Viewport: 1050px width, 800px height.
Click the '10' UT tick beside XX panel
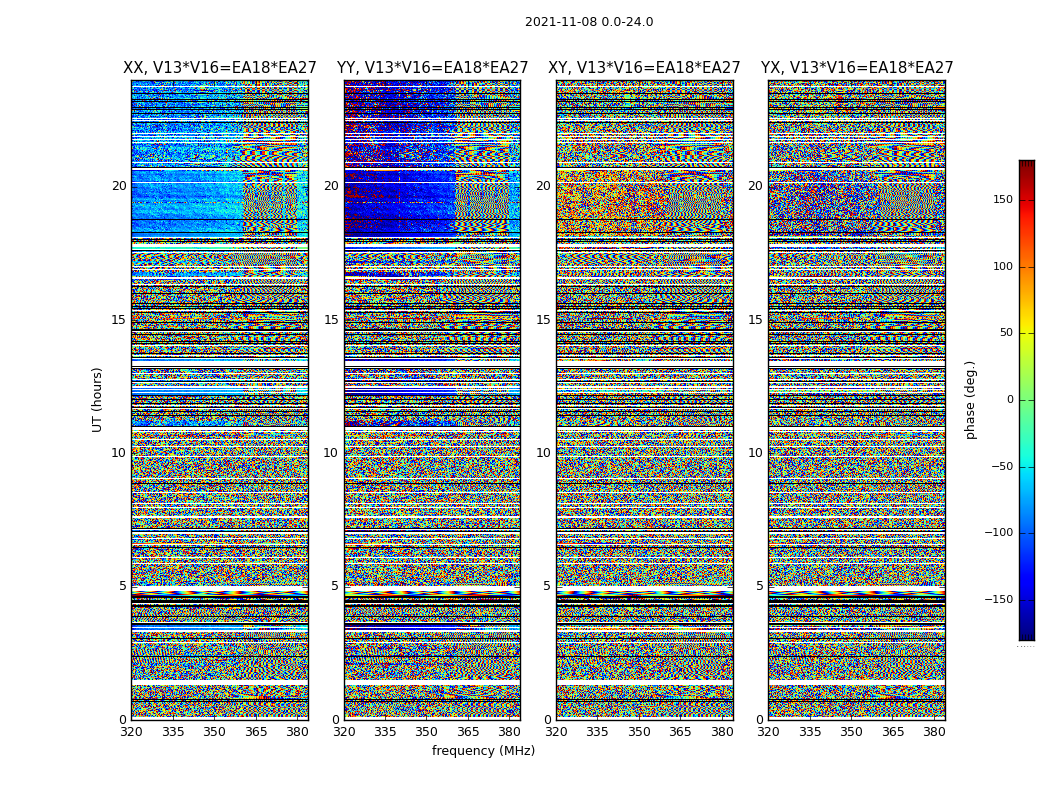pos(119,453)
